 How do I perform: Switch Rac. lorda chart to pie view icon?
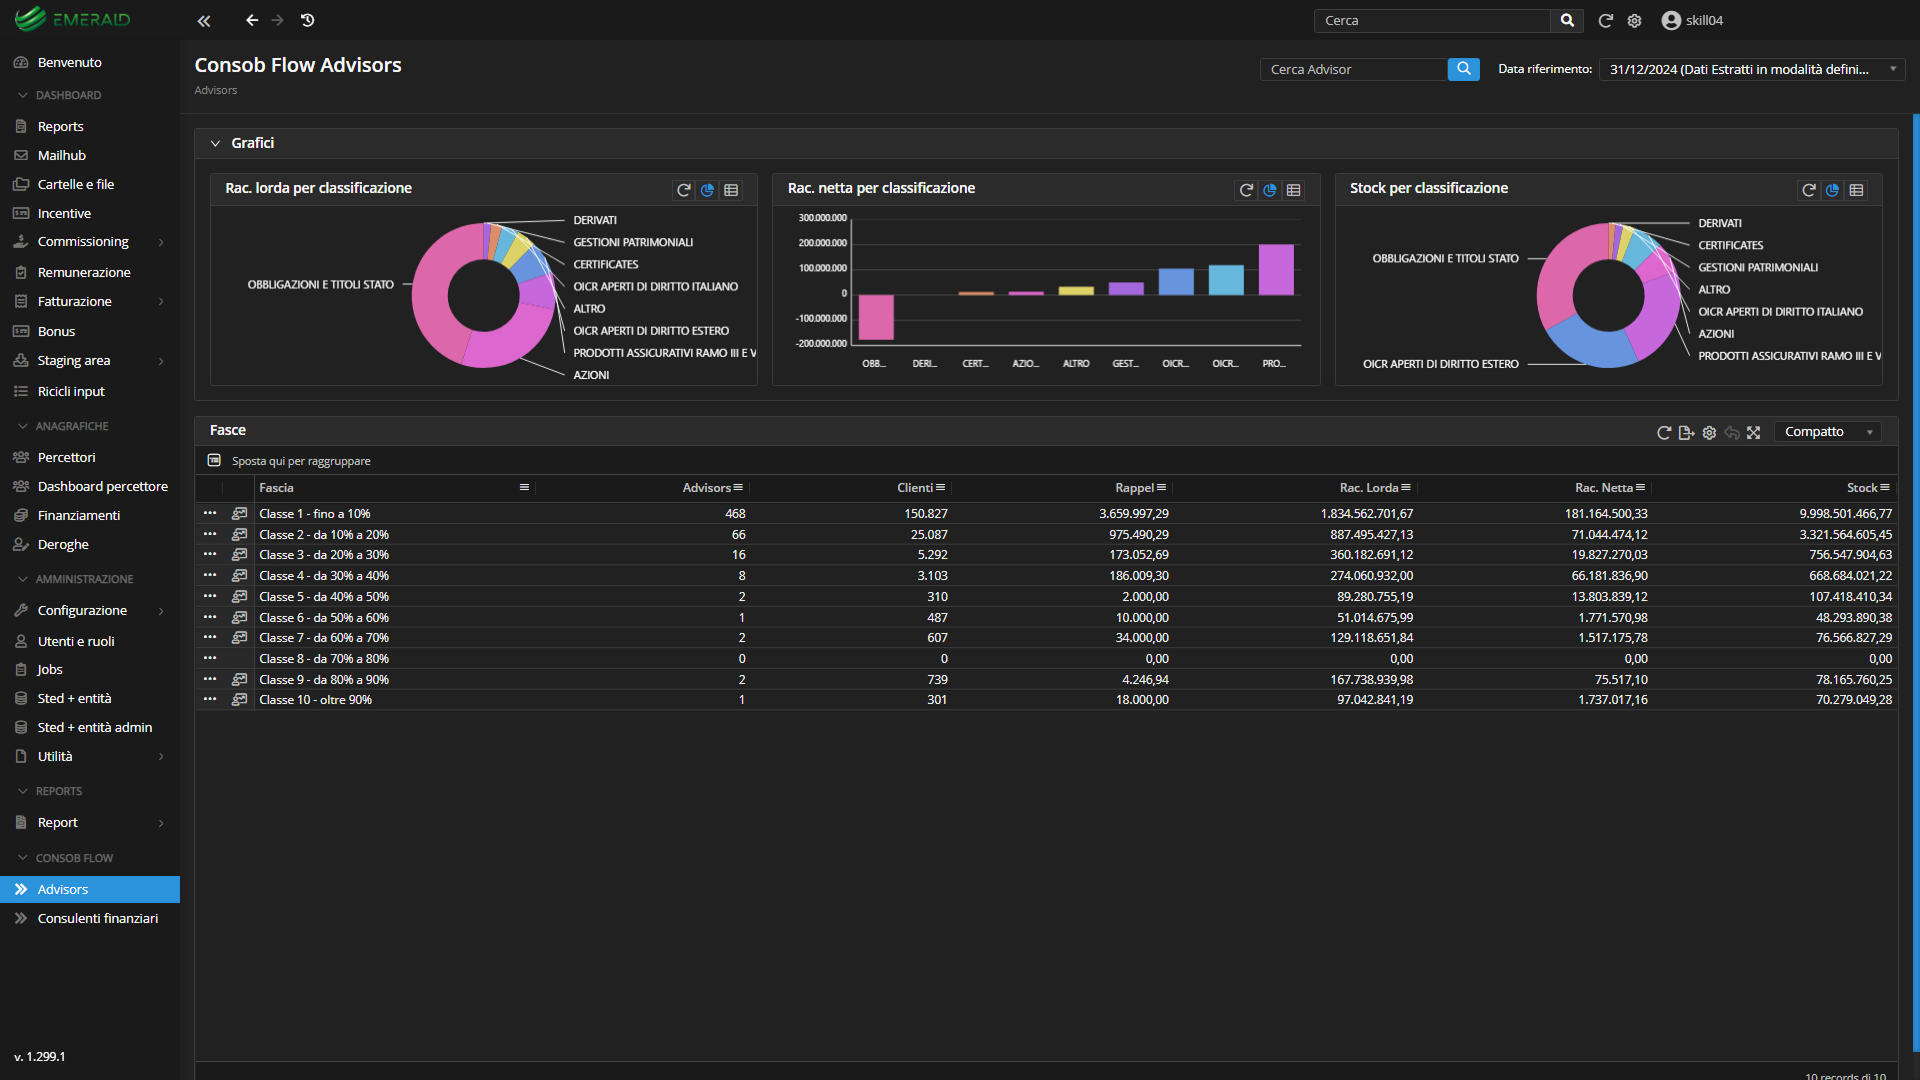point(708,190)
